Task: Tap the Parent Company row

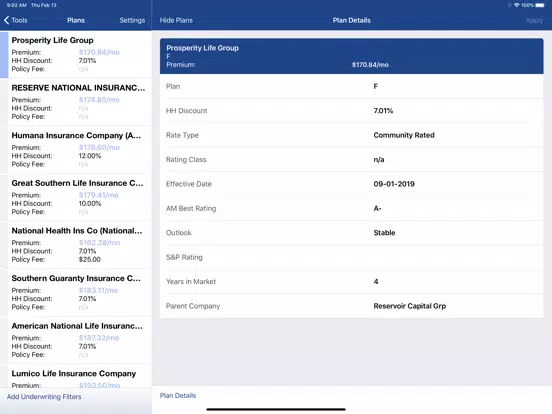Action: (x=351, y=306)
